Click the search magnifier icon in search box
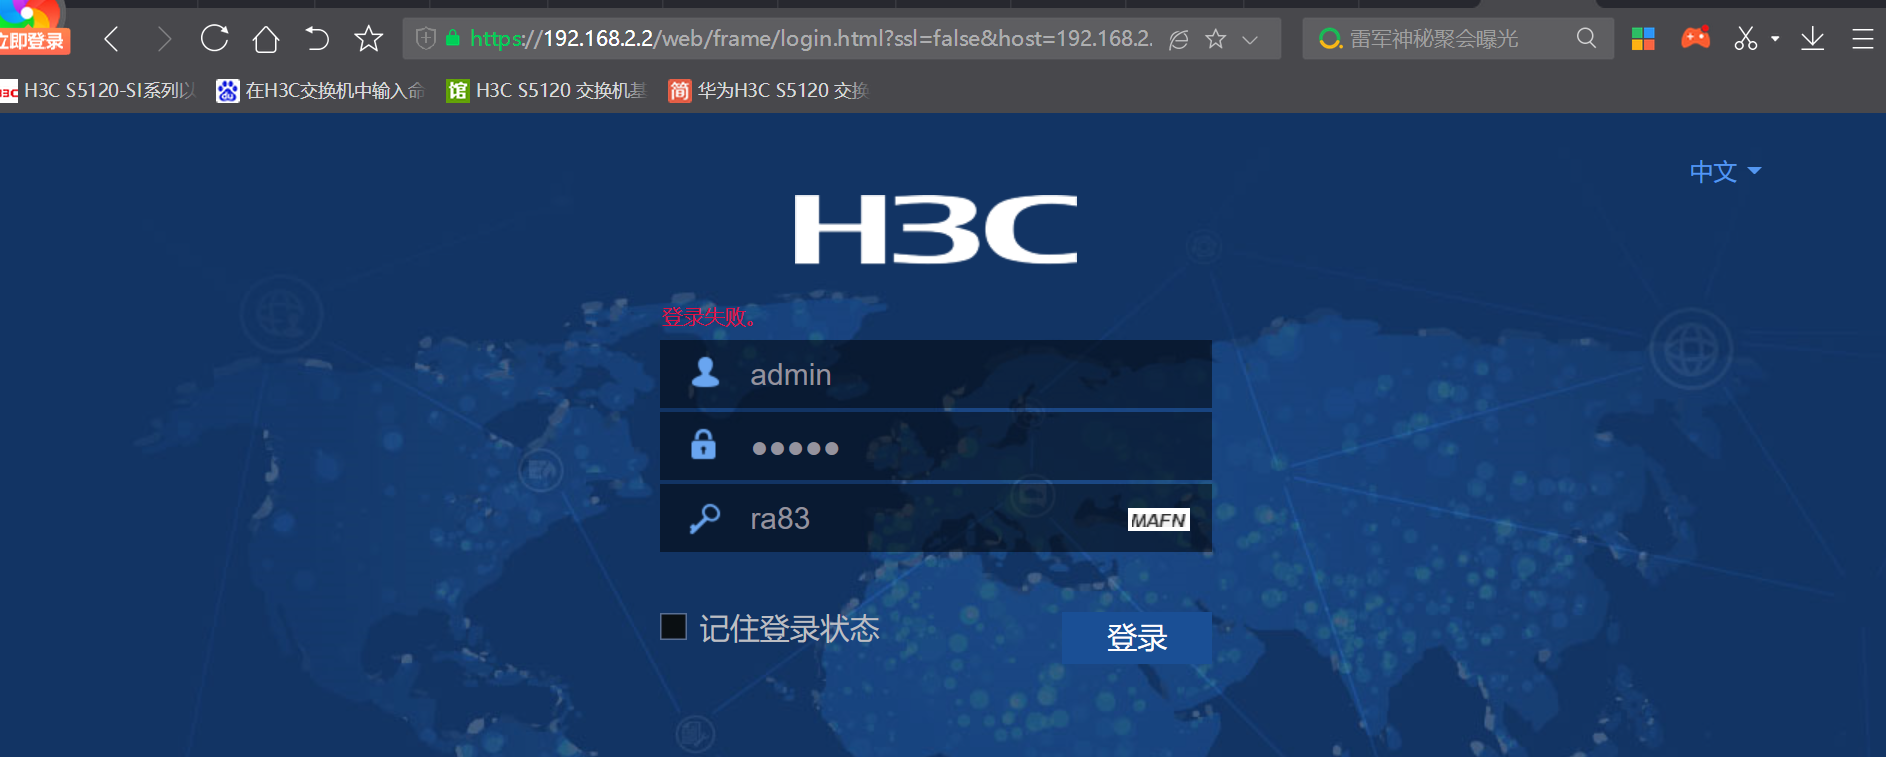Viewport: 1886px width, 757px height. [x=1587, y=38]
